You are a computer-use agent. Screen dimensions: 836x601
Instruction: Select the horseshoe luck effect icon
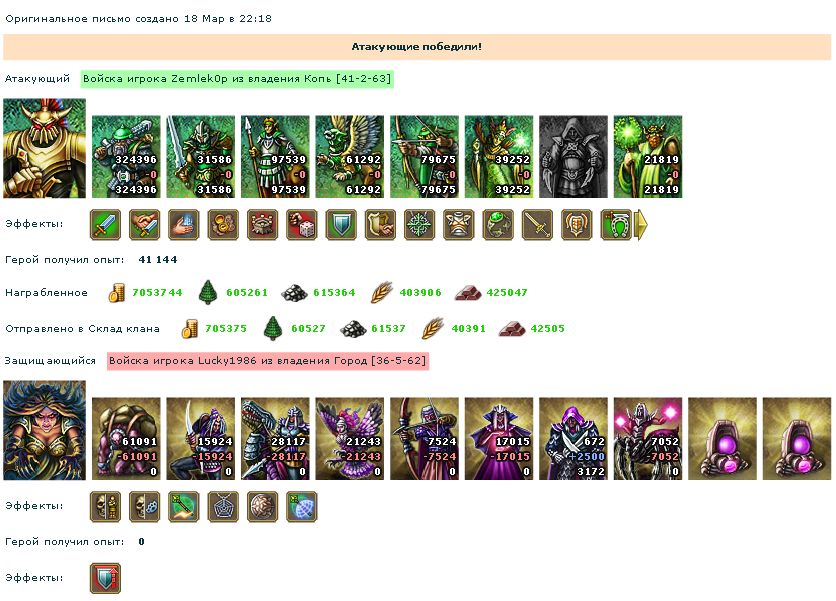(616, 225)
